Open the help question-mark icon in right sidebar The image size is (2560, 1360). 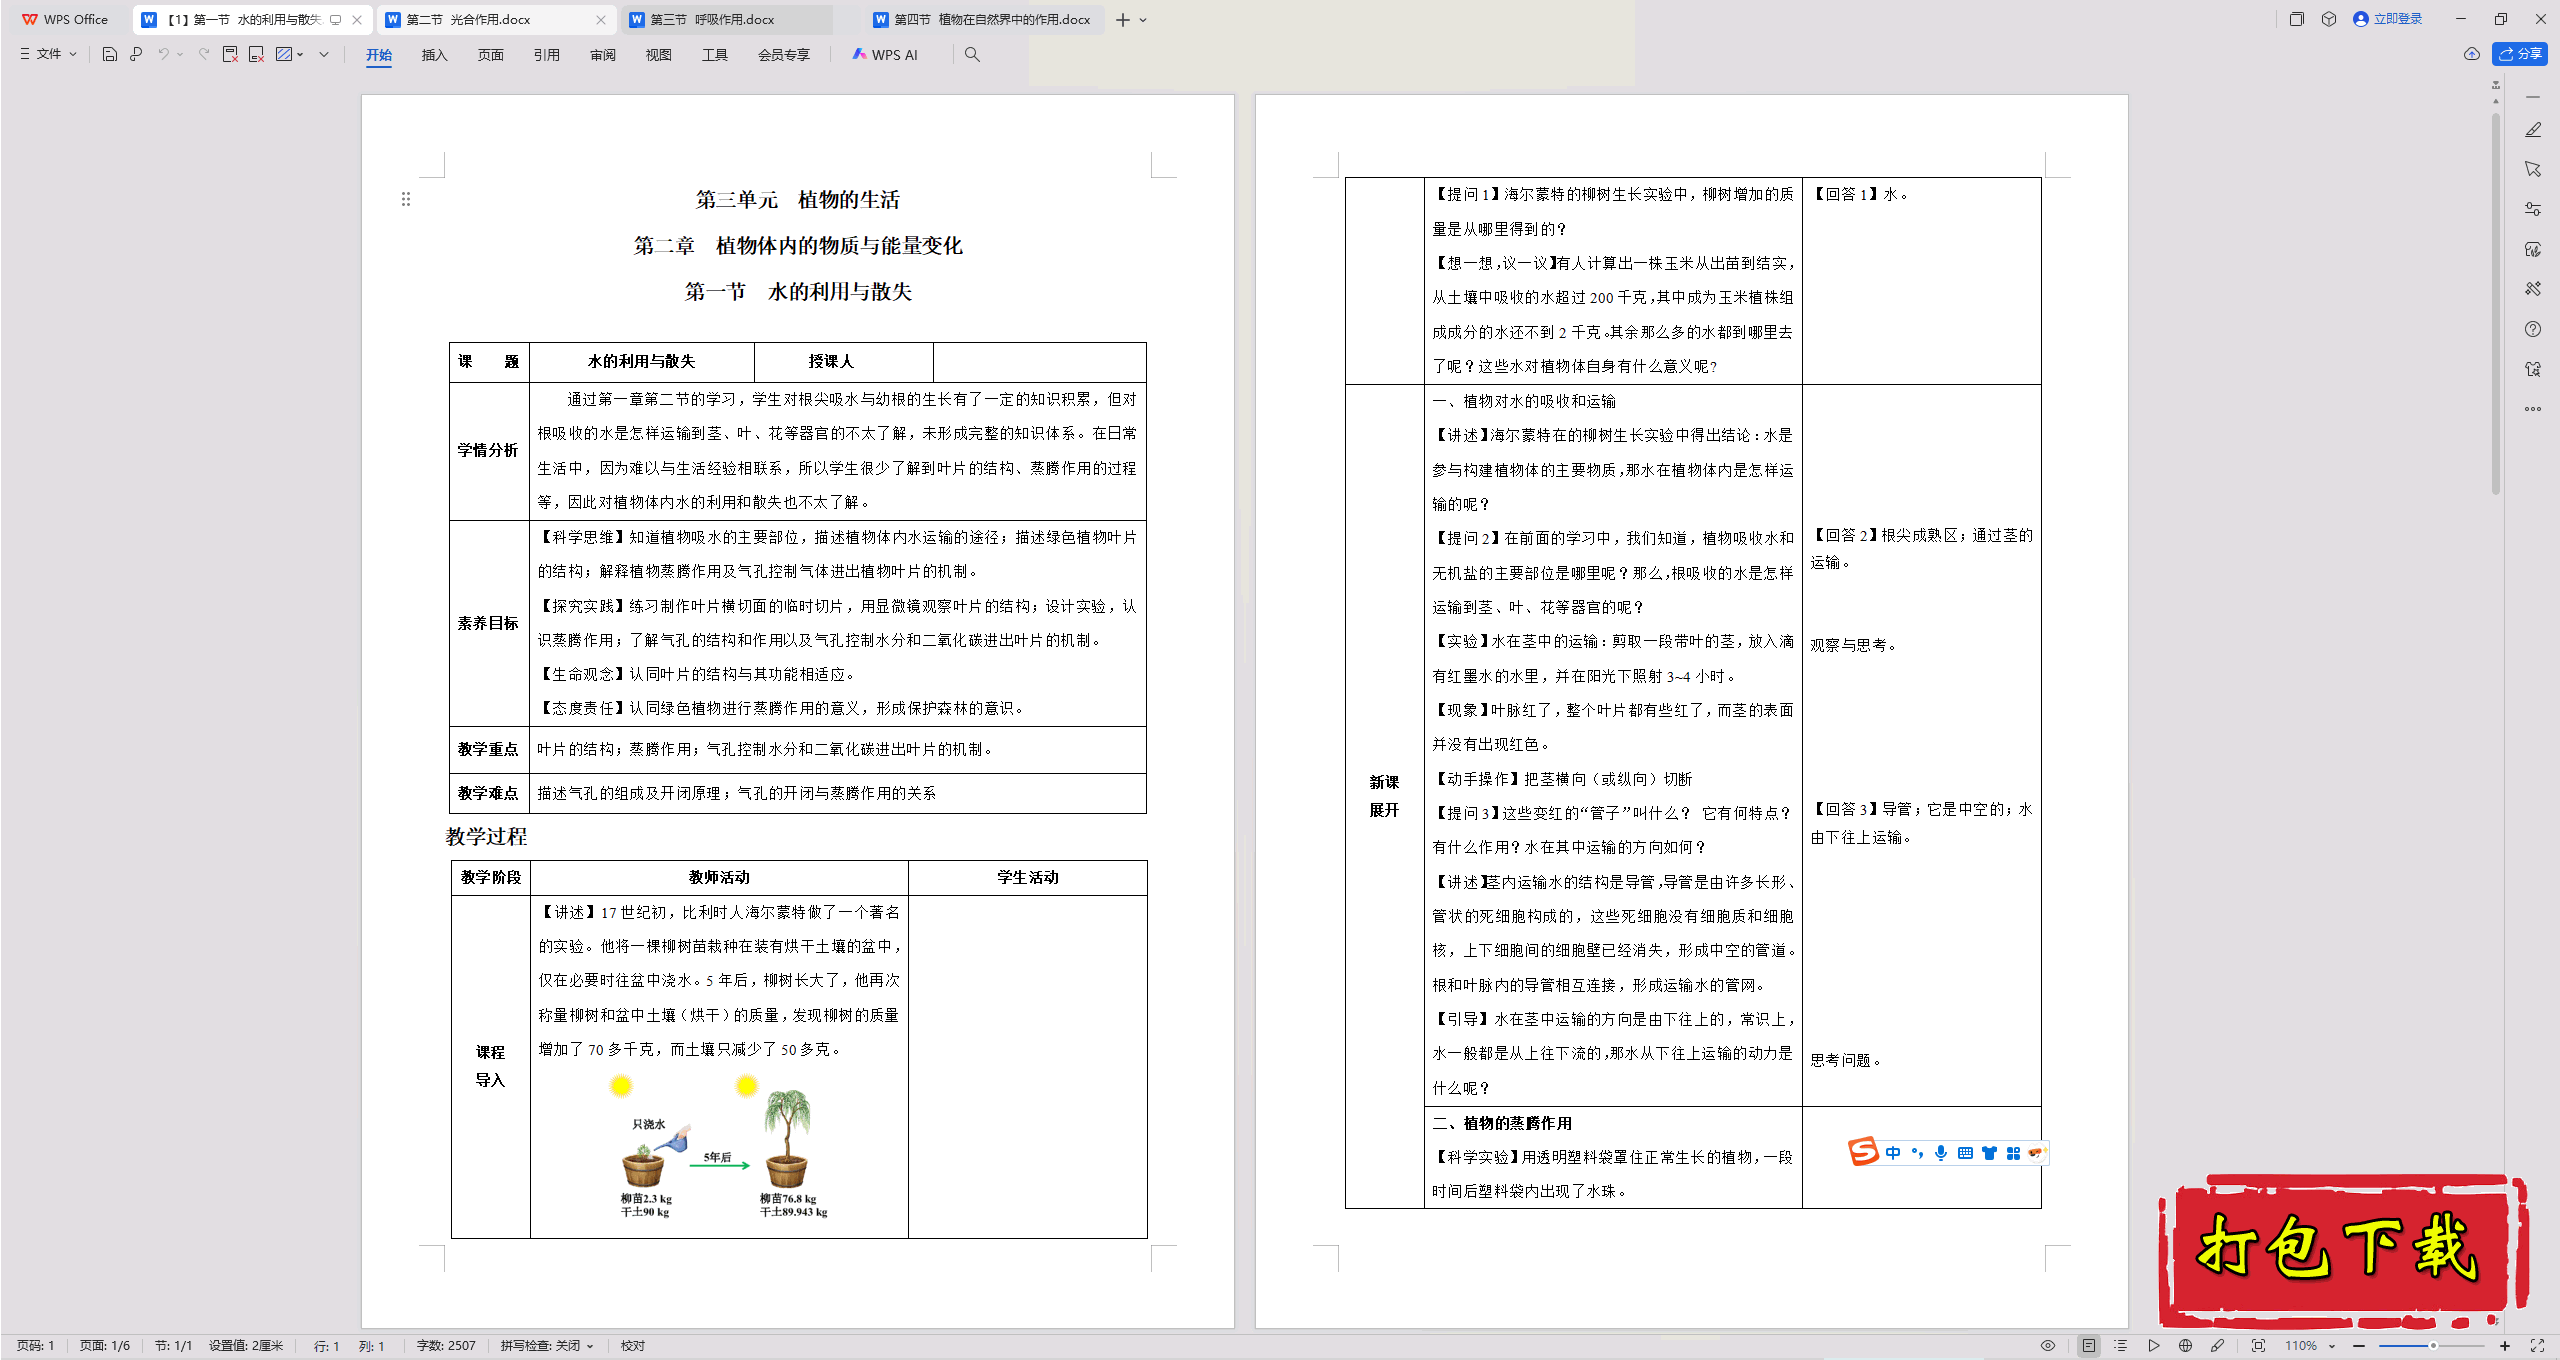click(x=2533, y=329)
